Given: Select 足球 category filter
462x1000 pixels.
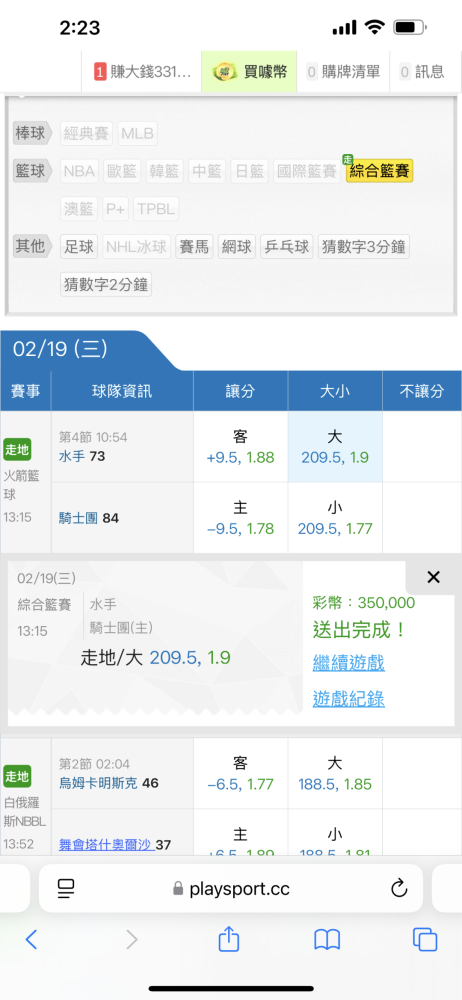Looking at the screenshot, I should 80,247.
